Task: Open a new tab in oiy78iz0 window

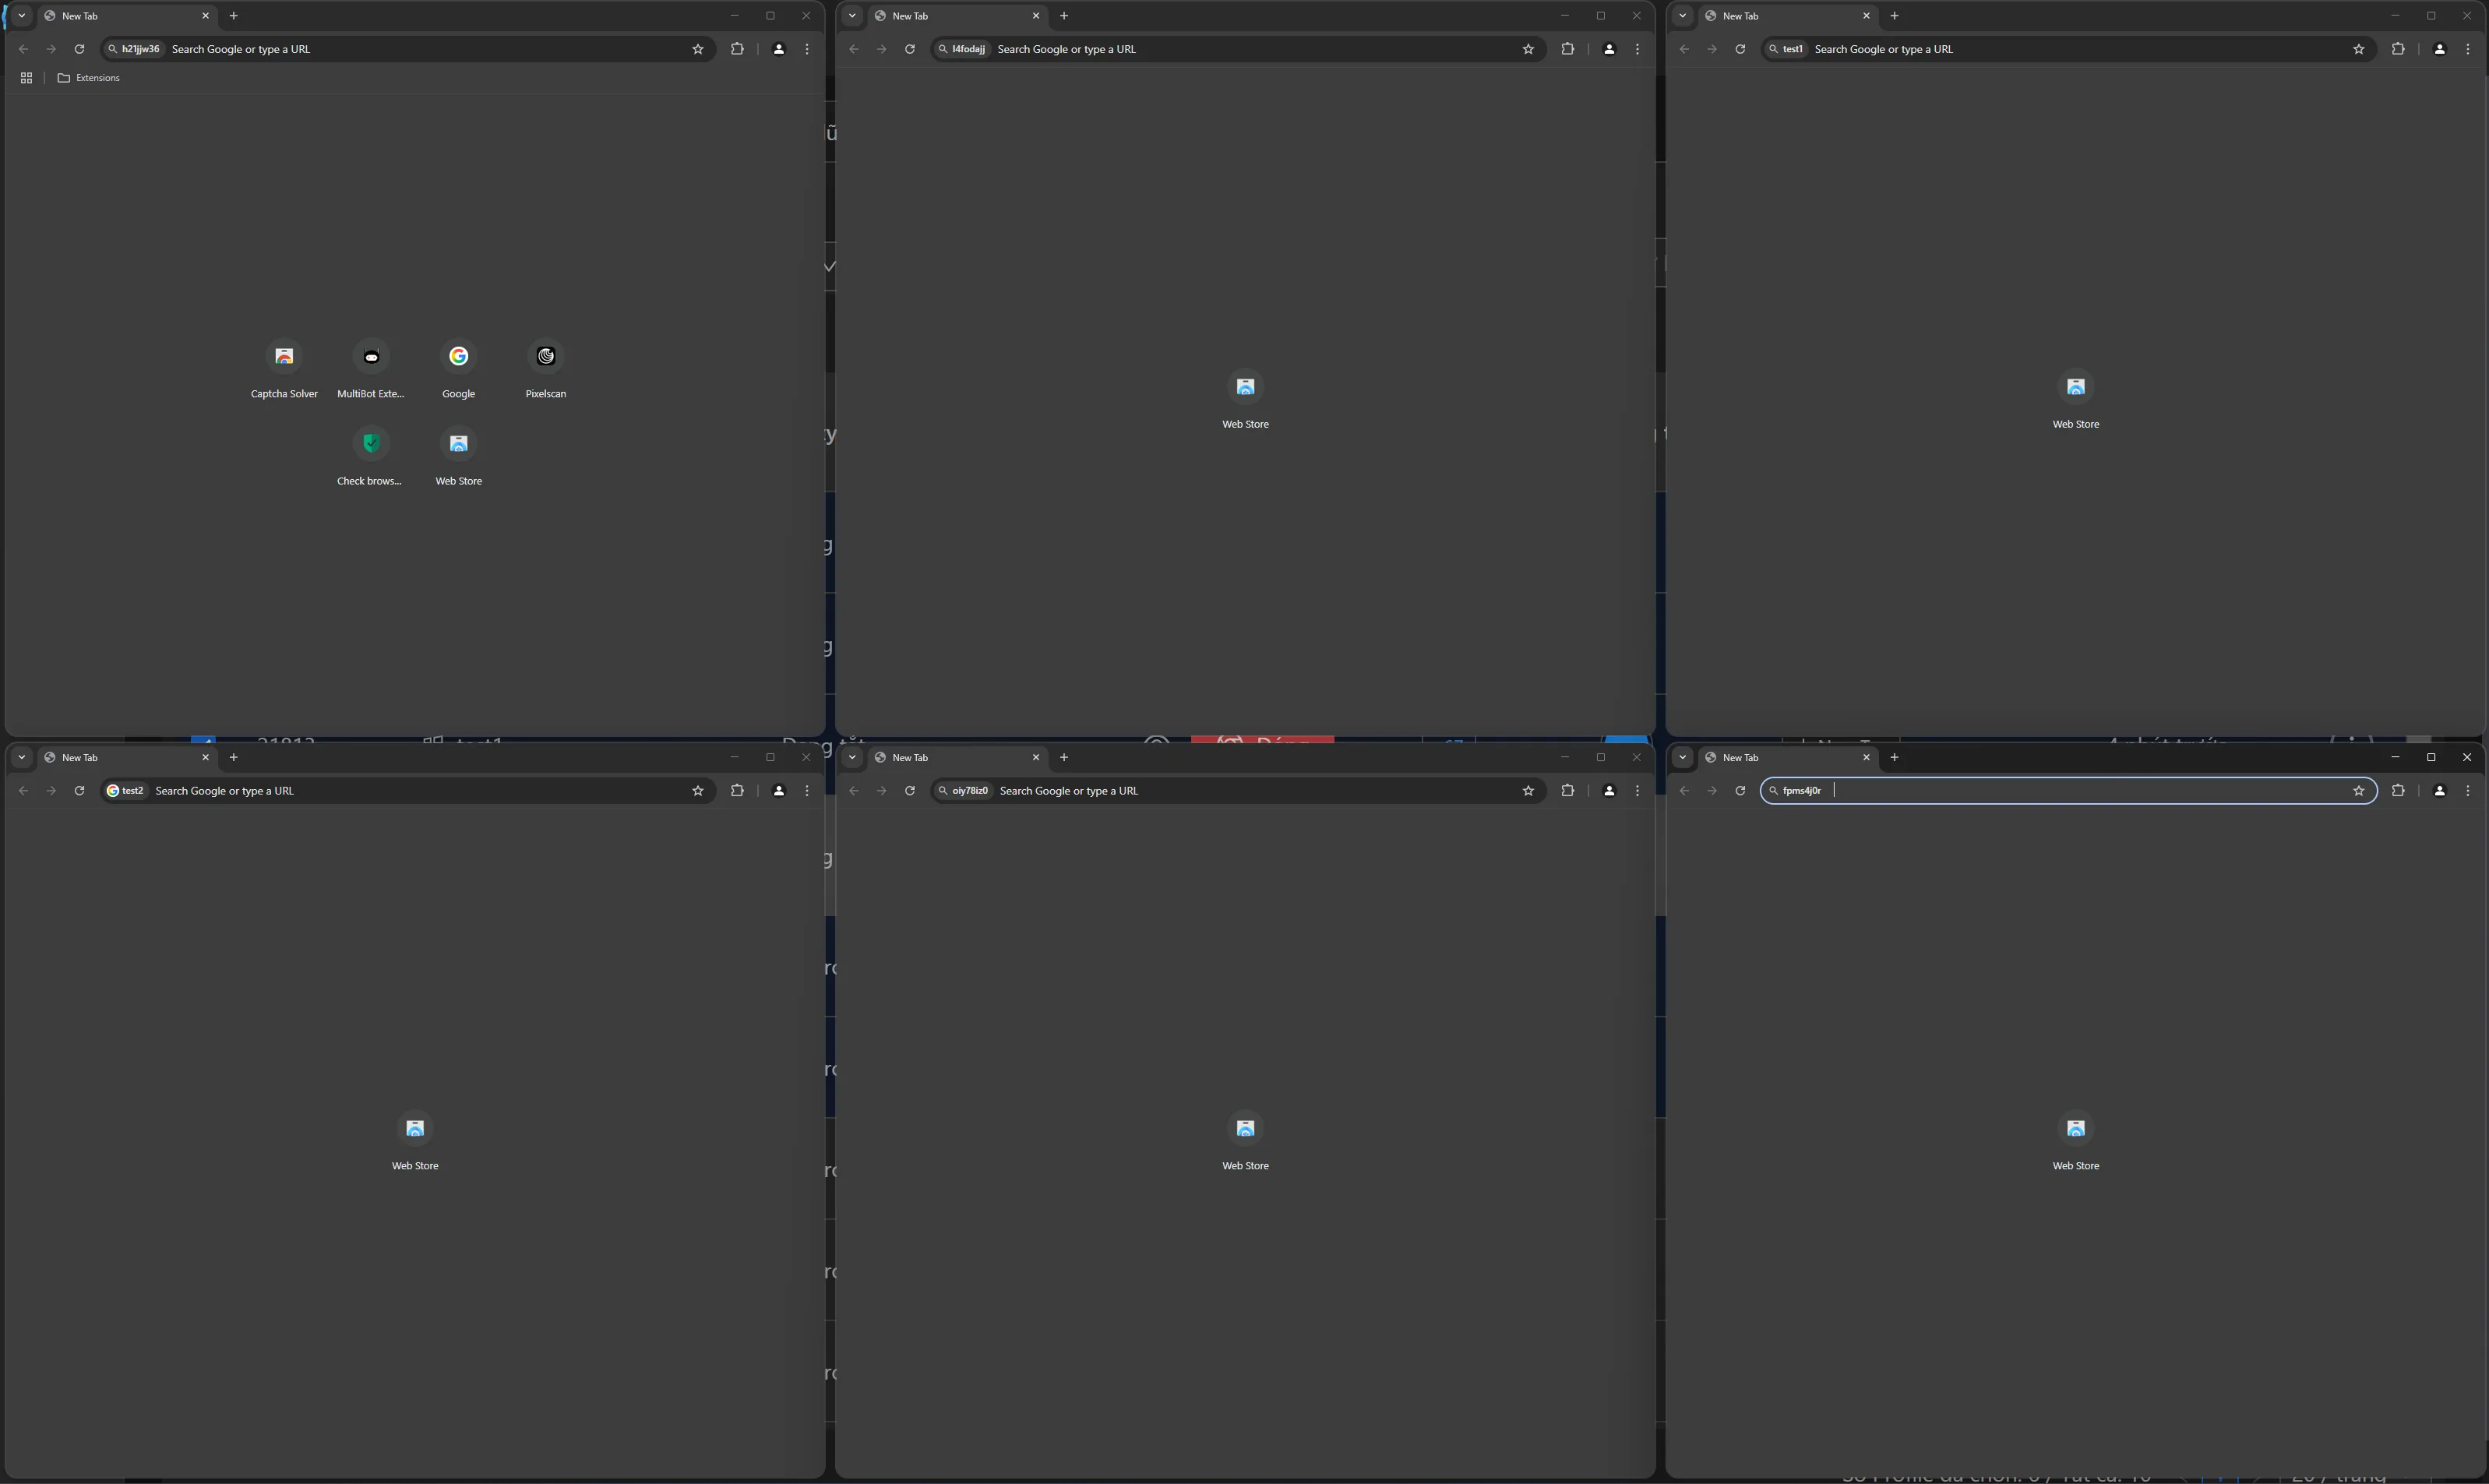Action: click(1063, 757)
